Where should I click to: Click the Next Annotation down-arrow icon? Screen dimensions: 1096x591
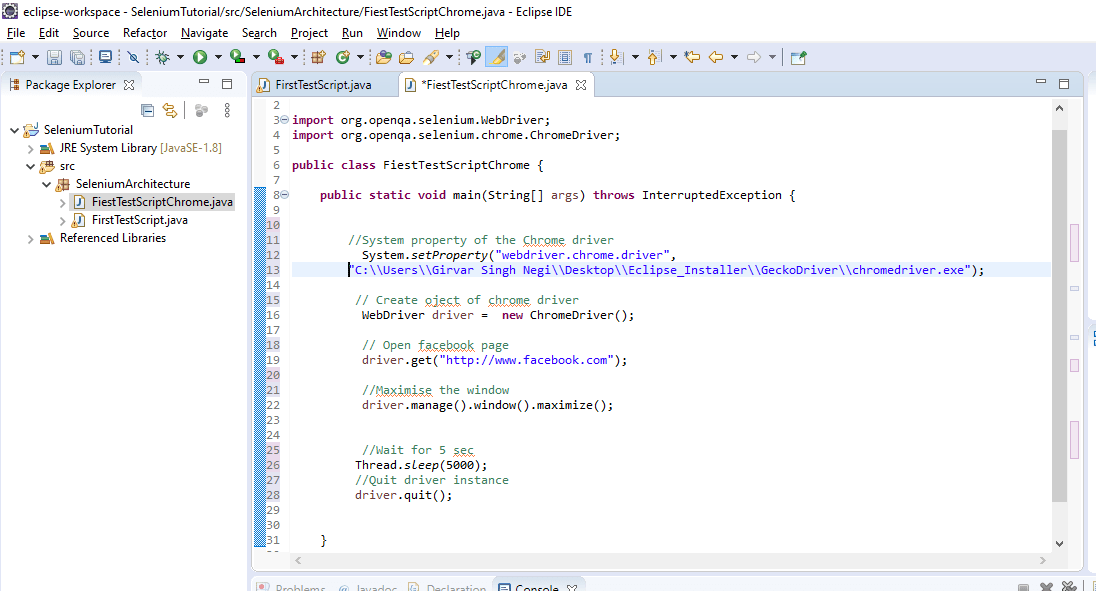tap(616, 57)
